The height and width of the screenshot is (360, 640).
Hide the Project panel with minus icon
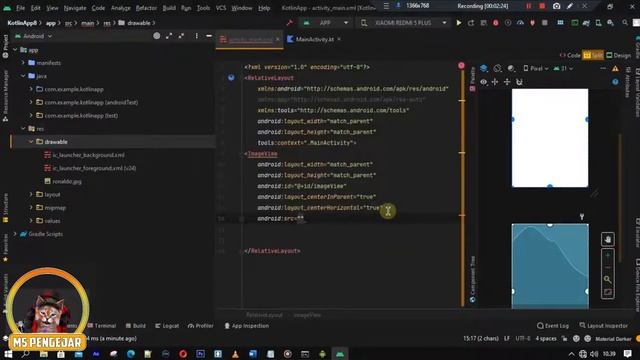(209, 36)
